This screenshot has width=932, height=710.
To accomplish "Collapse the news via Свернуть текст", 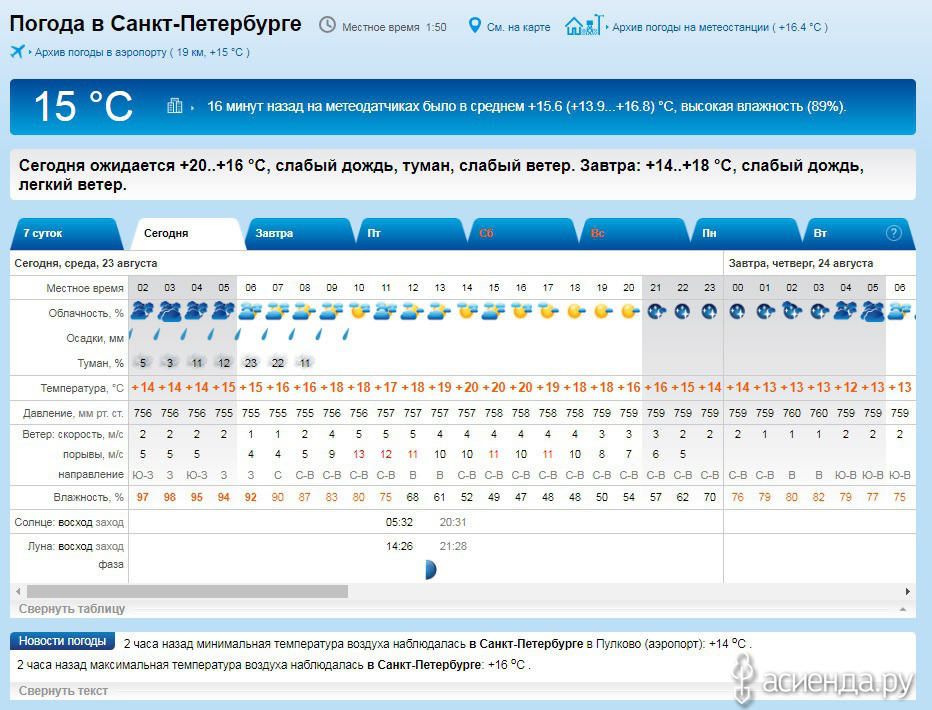I will tap(63, 691).
